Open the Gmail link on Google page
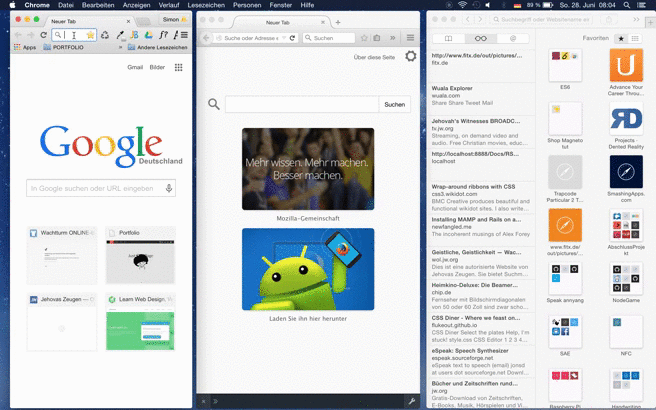The width and height of the screenshot is (656, 410). tap(135, 67)
